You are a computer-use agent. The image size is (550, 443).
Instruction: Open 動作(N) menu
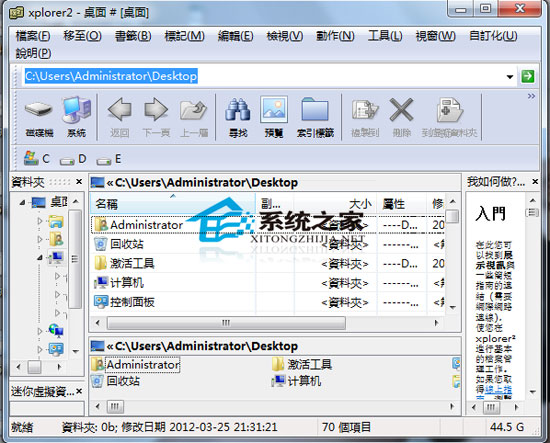click(335, 36)
